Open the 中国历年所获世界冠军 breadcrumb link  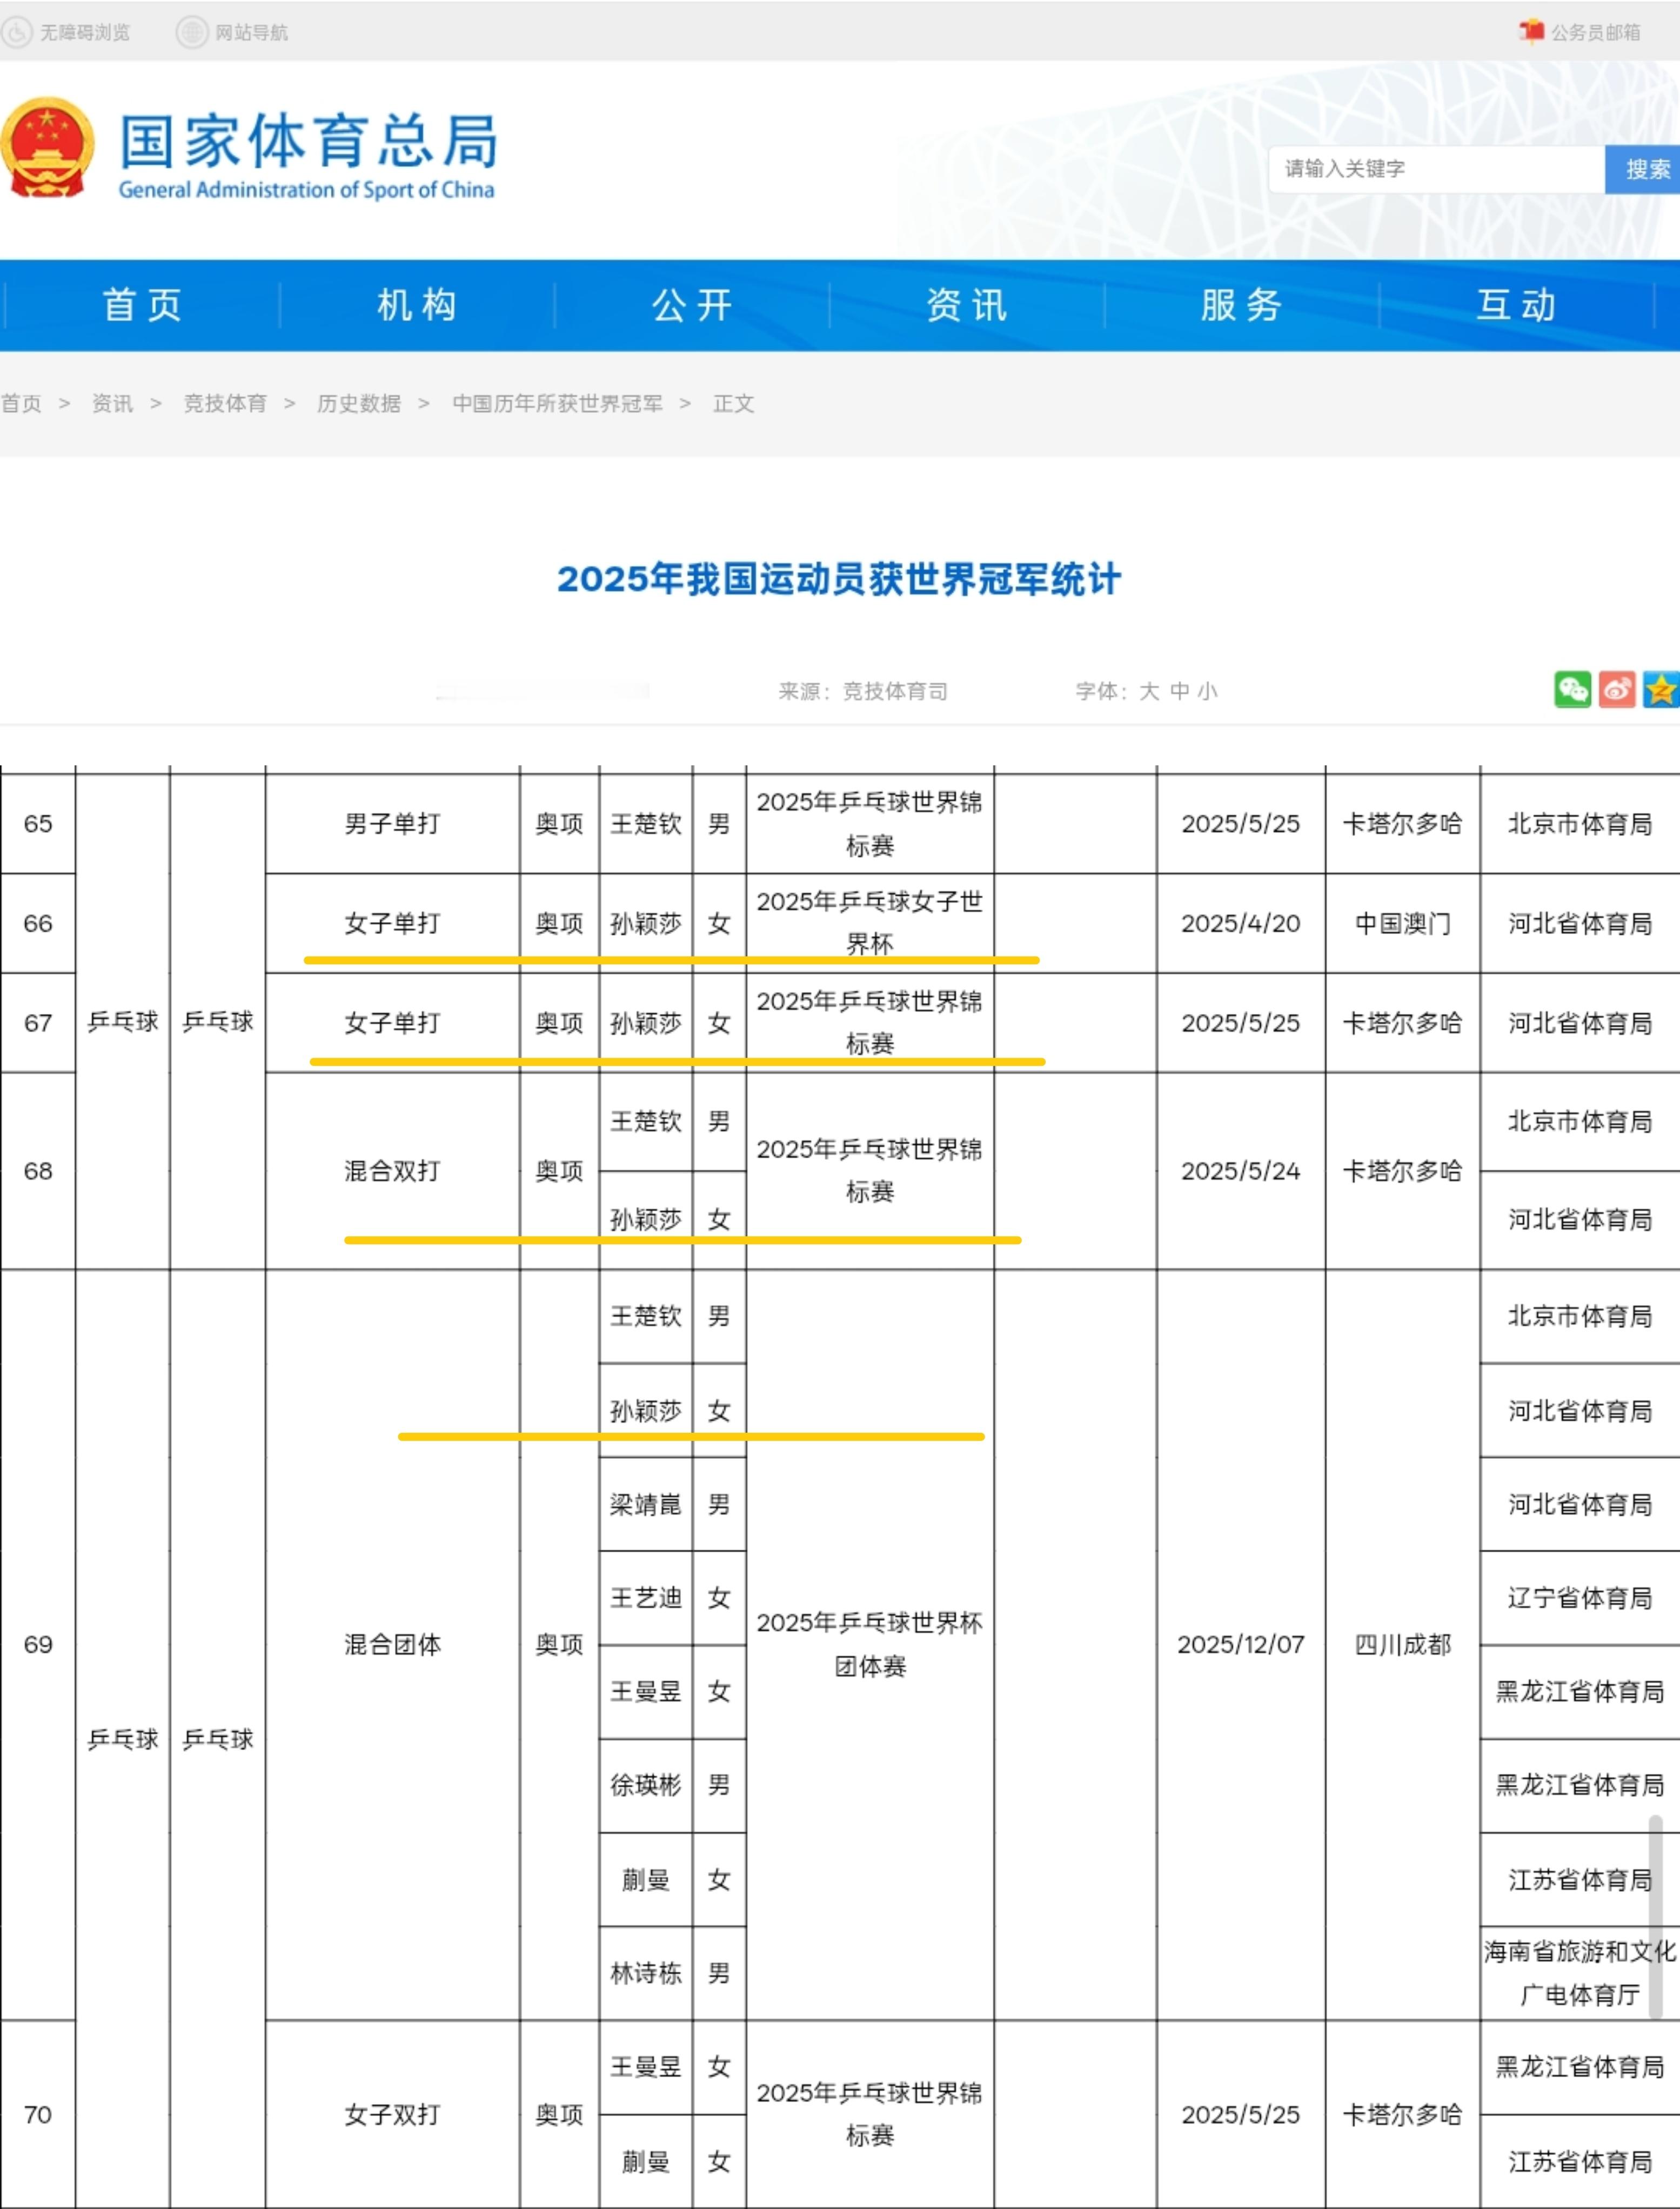coord(557,403)
